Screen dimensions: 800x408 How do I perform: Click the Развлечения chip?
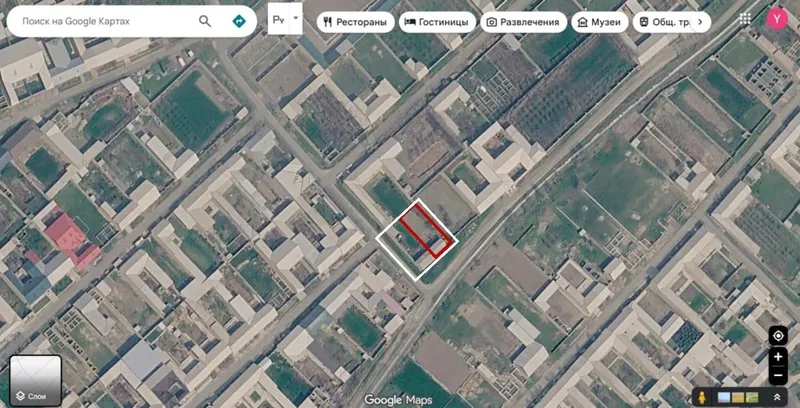pyautogui.click(x=523, y=22)
